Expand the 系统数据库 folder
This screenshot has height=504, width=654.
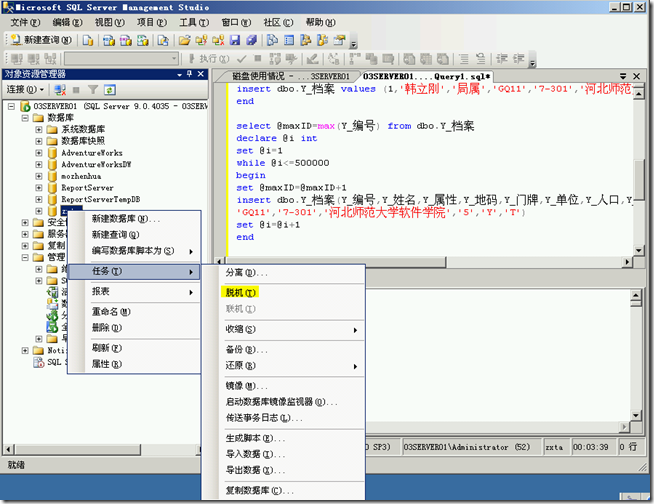tap(39, 130)
